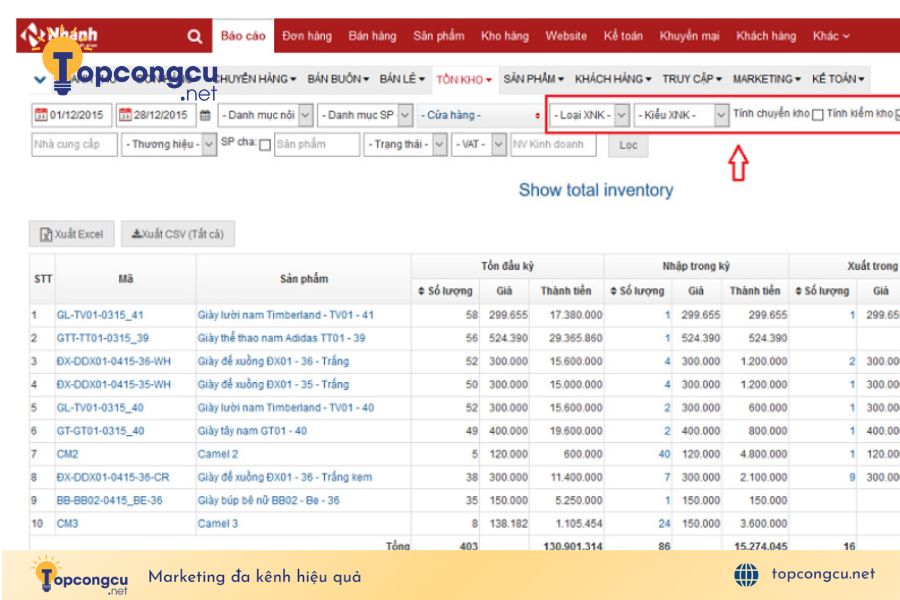
Task: Open the Kế toán top menu
Action: point(623,36)
